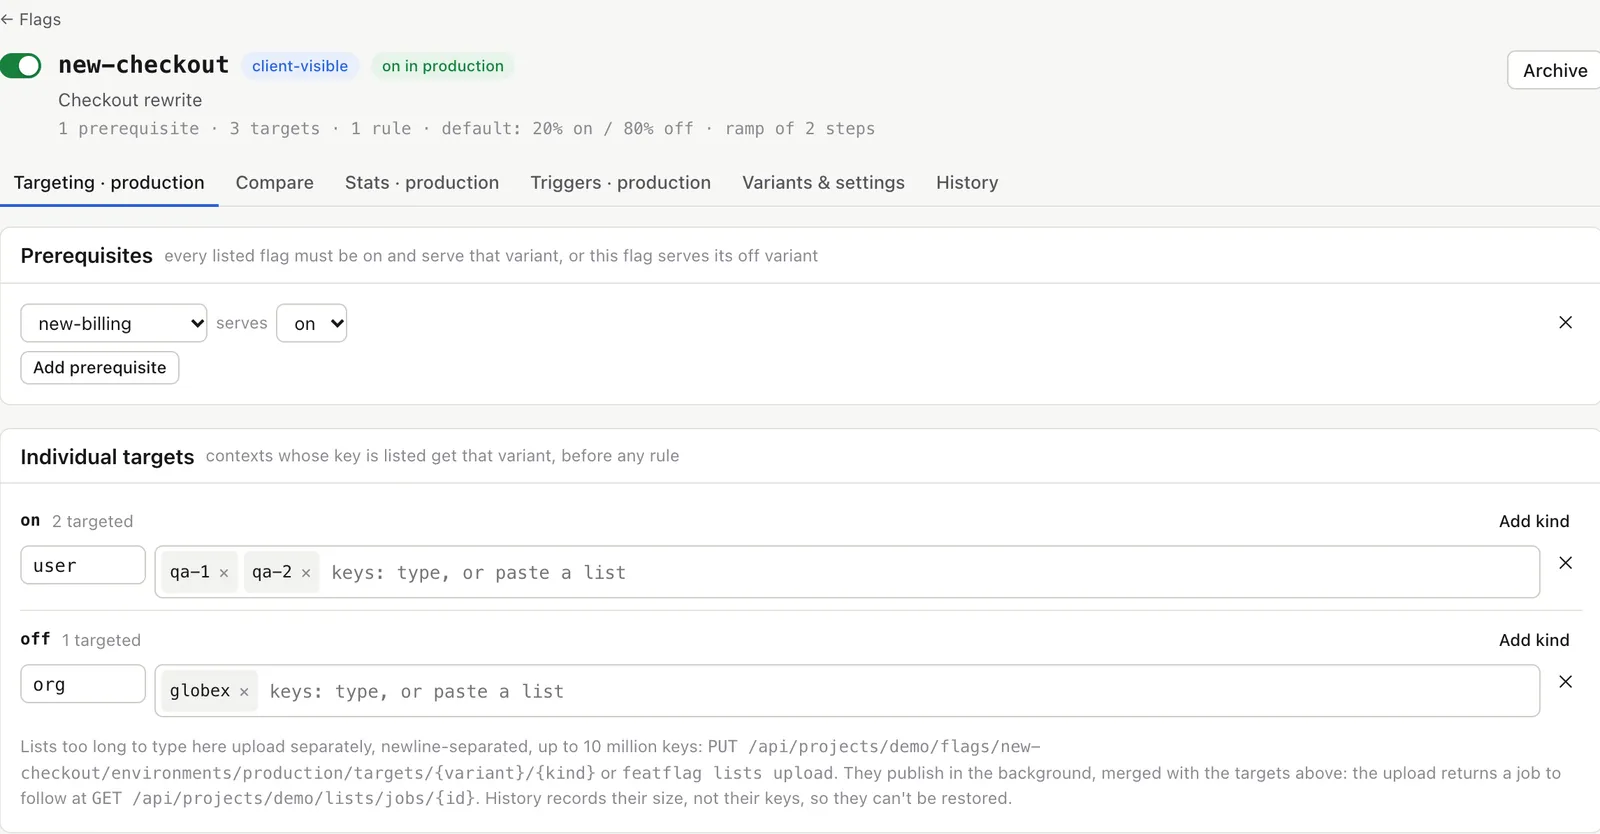Add kind for the off variant
1600x834 pixels.
(x=1534, y=640)
